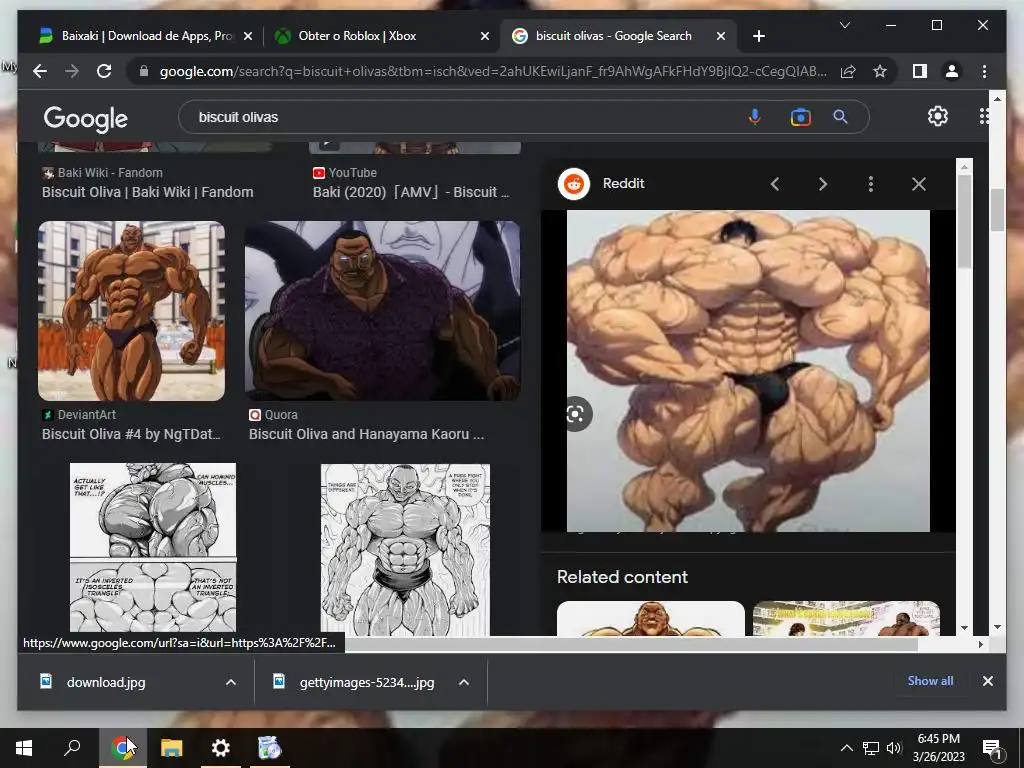Expand options for download.jpg
Screen dimensions: 1024x768
pos(231,682)
